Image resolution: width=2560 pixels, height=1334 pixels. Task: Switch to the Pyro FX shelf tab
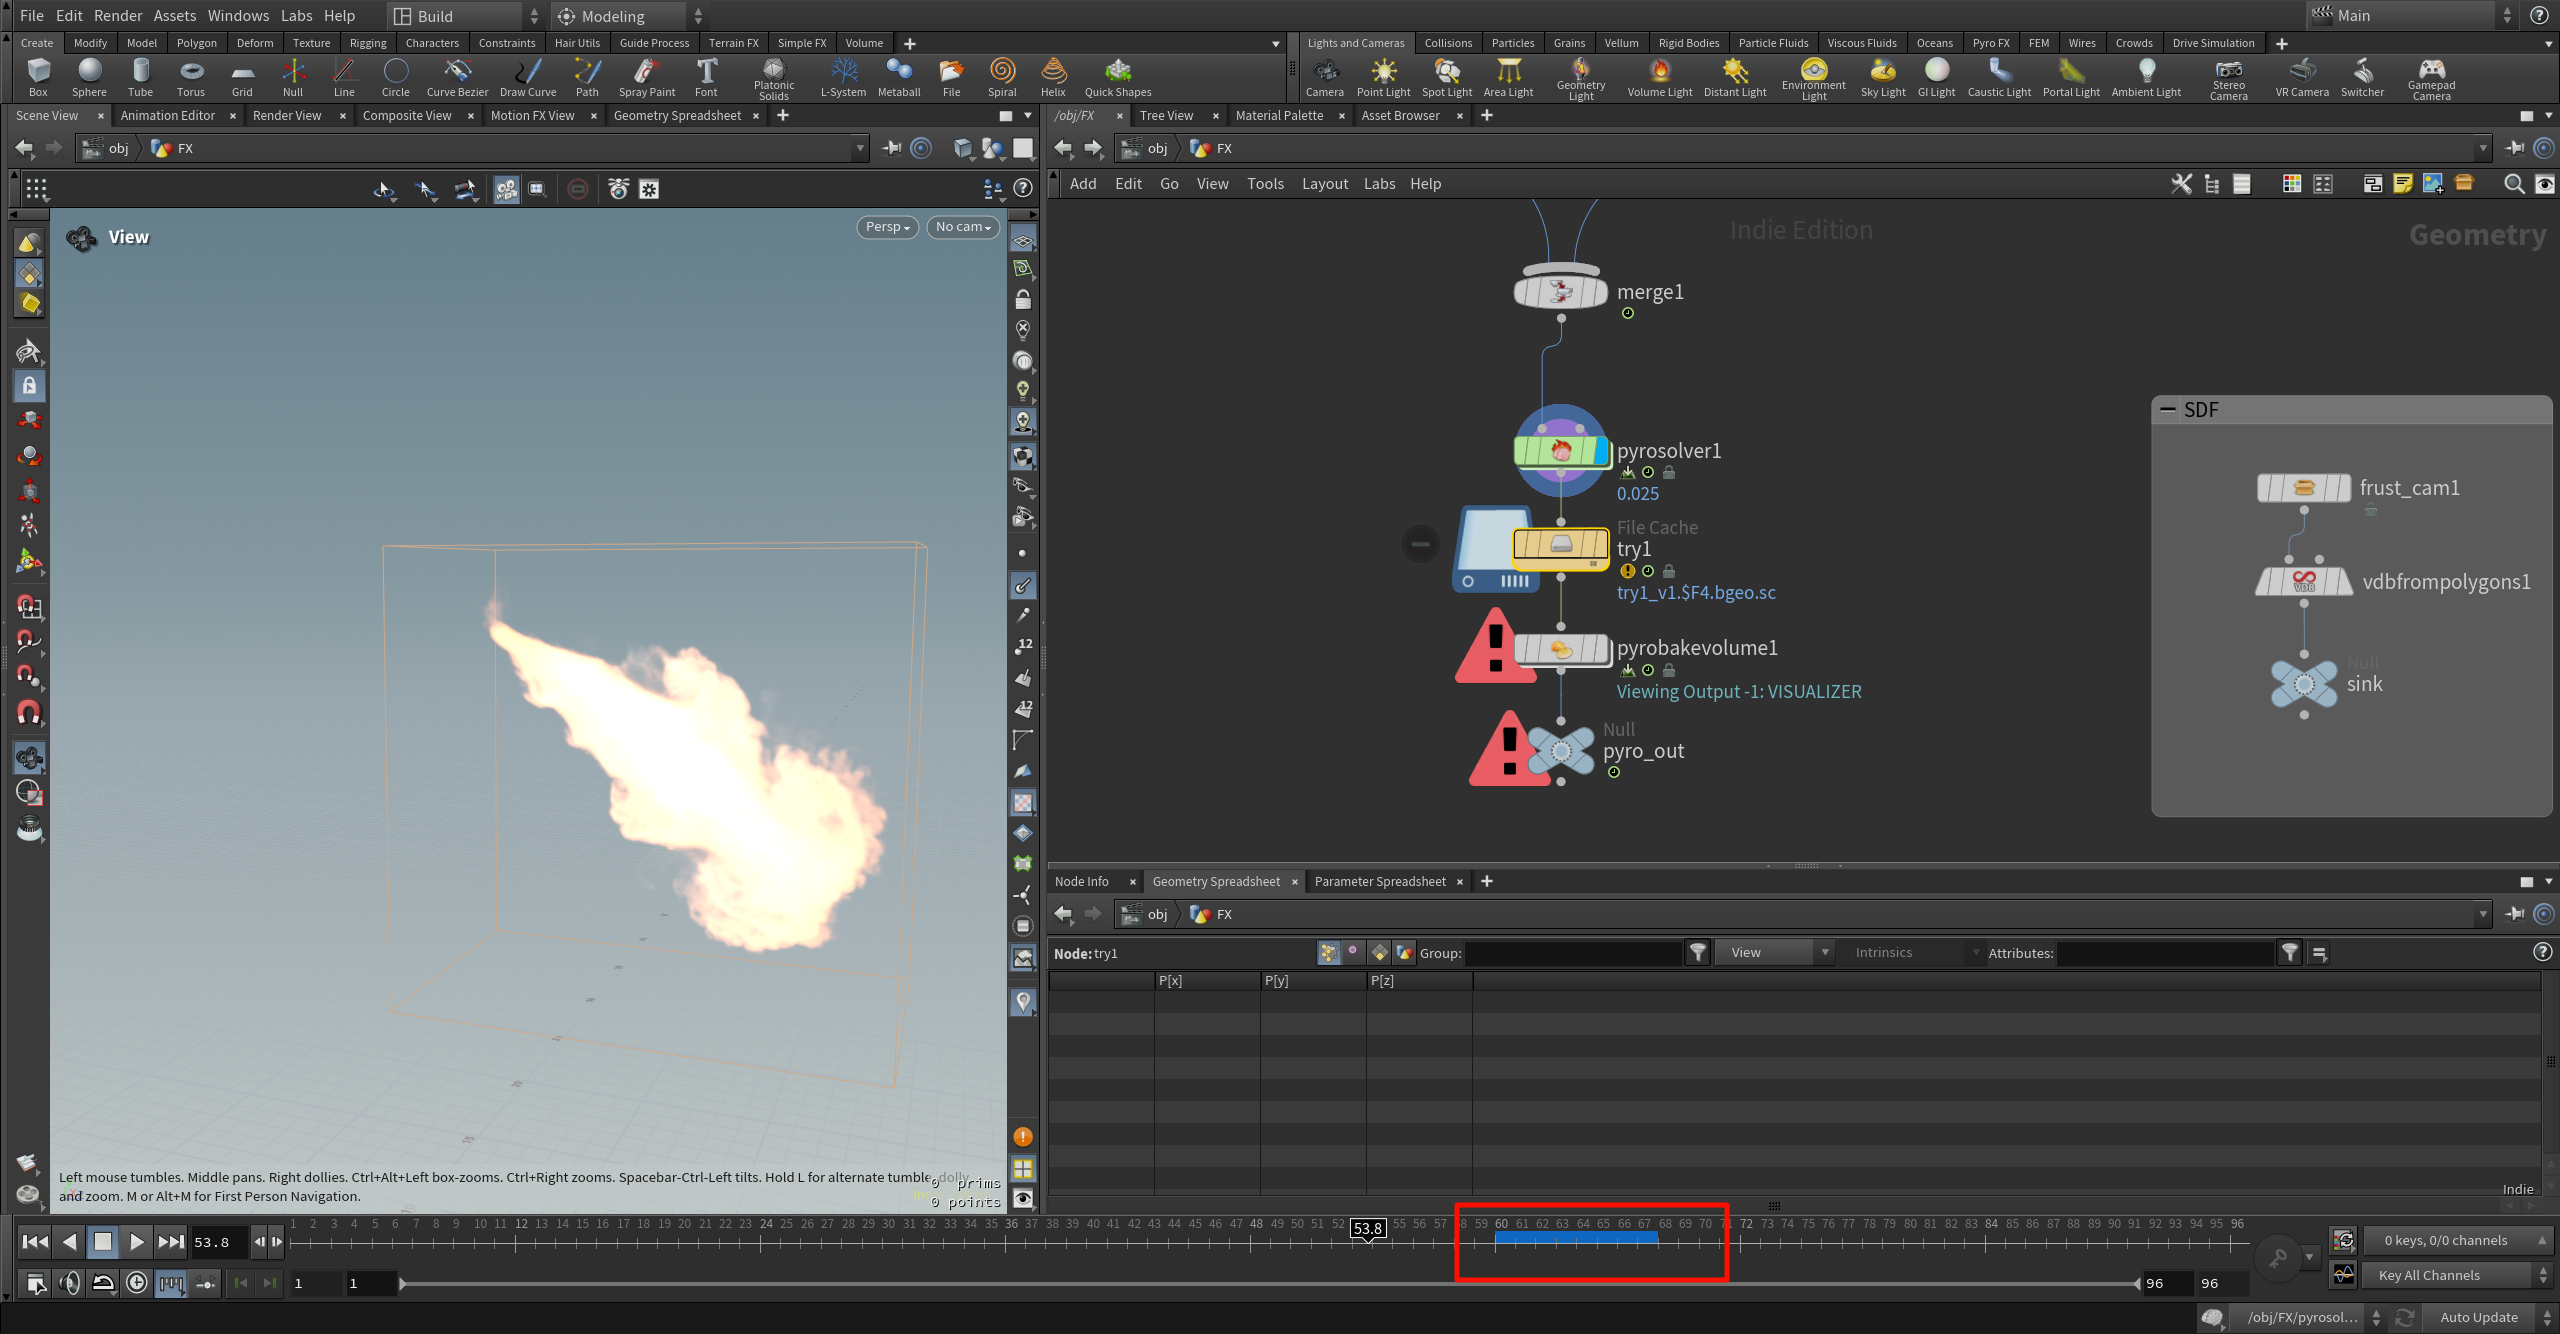coord(1990,43)
